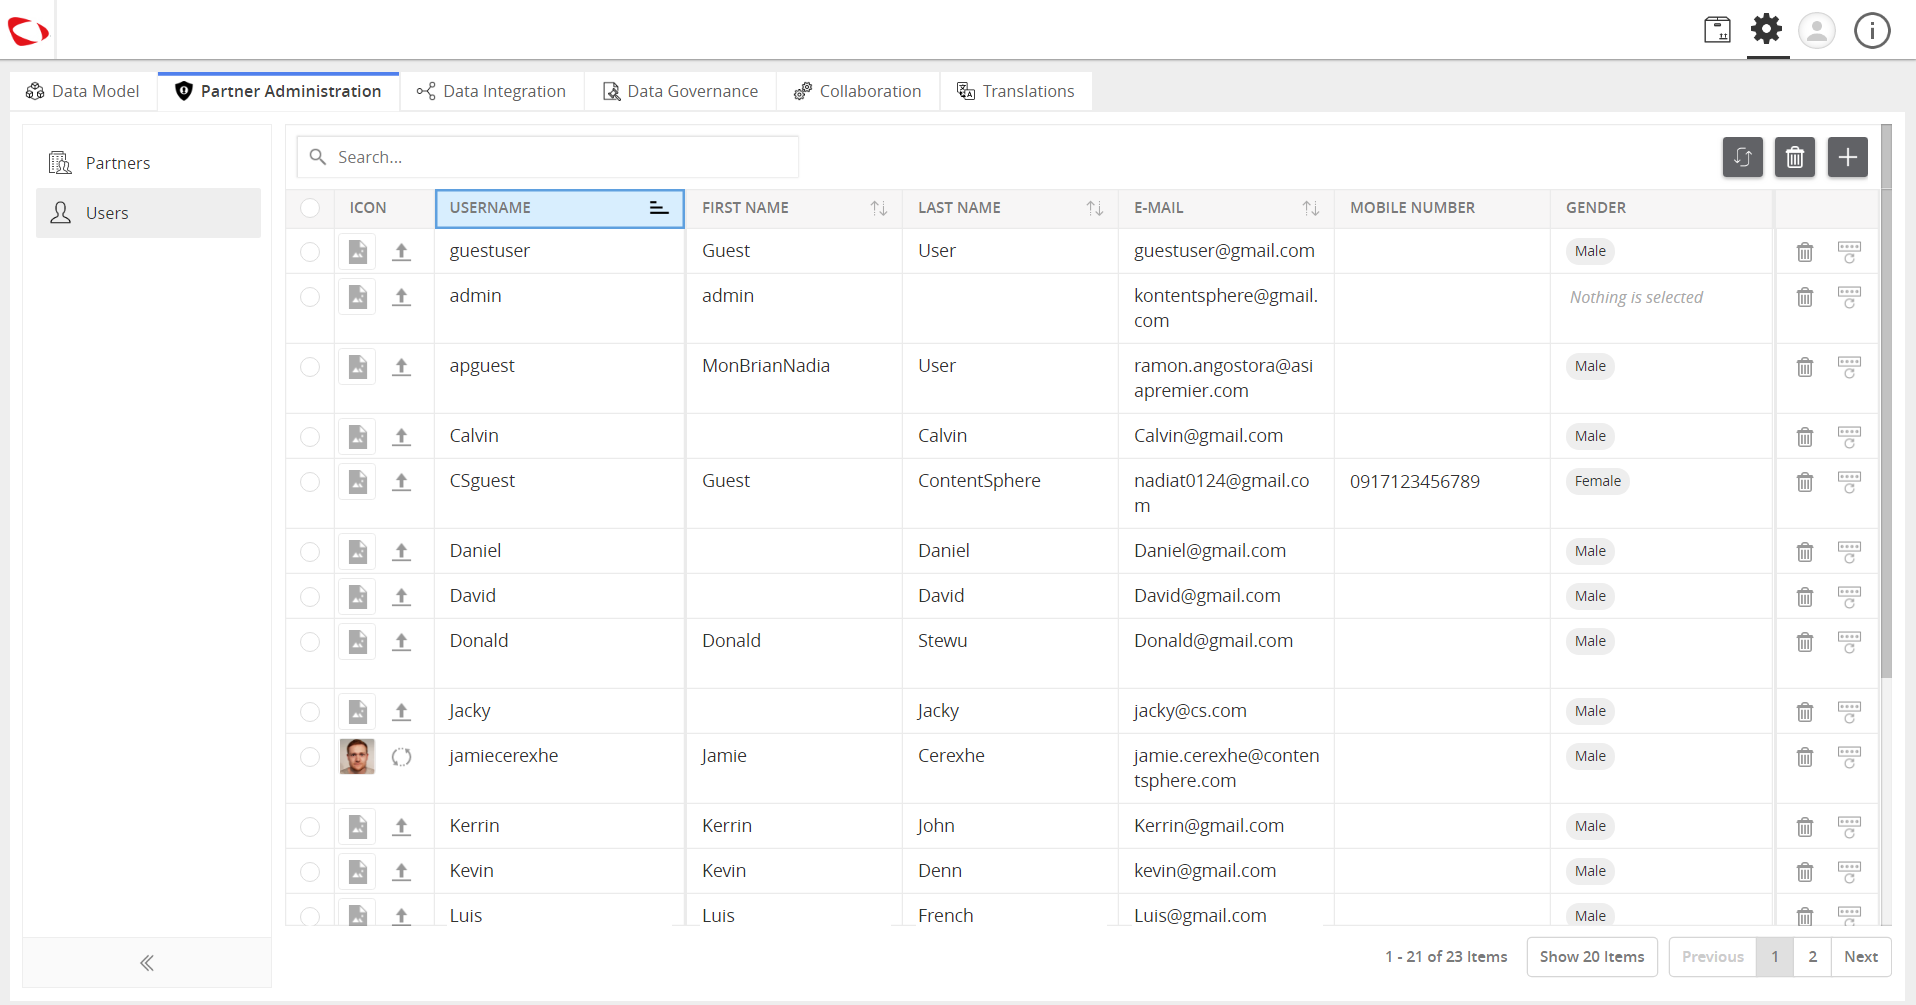Viewport: 1916px width, 1005px height.
Task: Click the vertical scrollbar of table
Action: pyautogui.click(x=1886, y=400)
